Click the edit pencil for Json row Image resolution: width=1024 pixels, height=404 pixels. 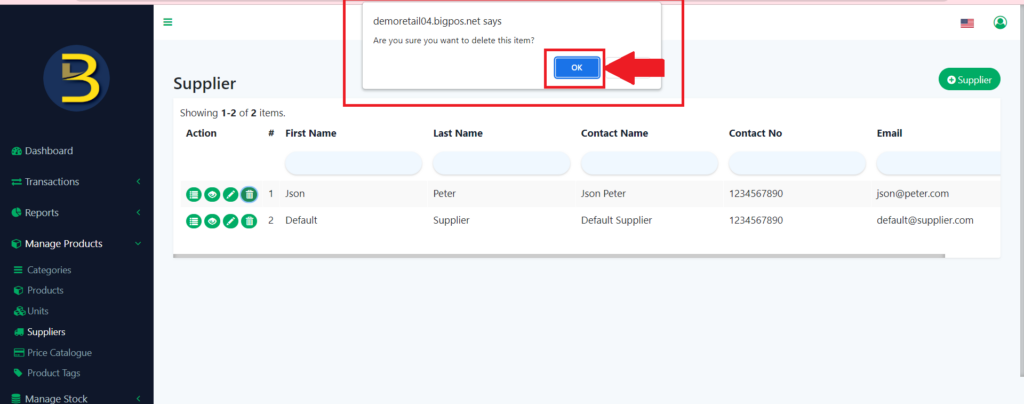point(231,194)
